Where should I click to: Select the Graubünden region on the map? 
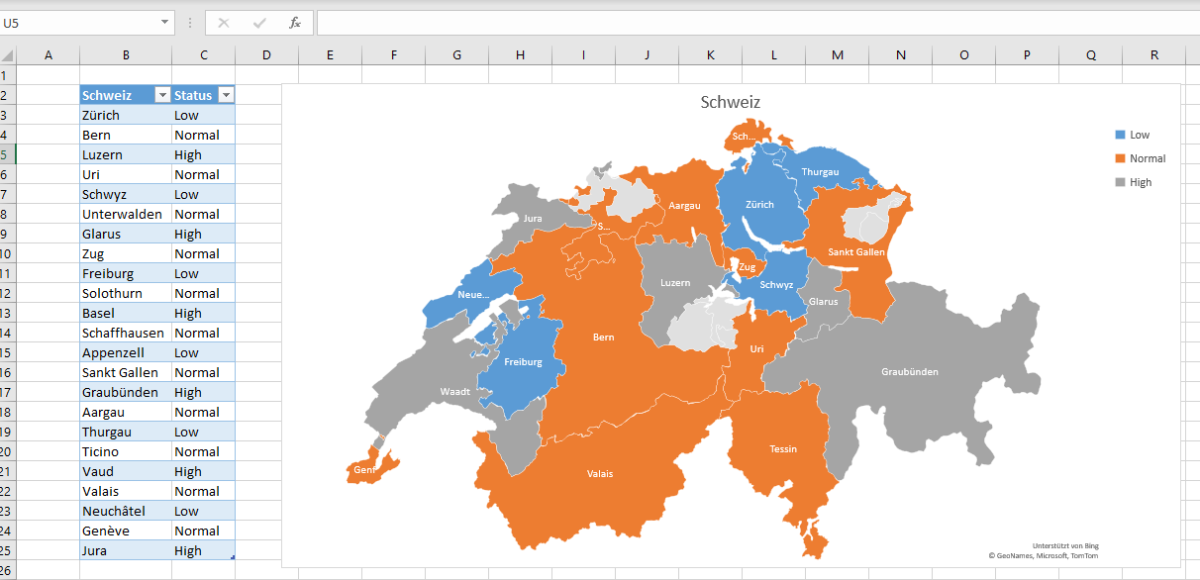tap(908, 371)
